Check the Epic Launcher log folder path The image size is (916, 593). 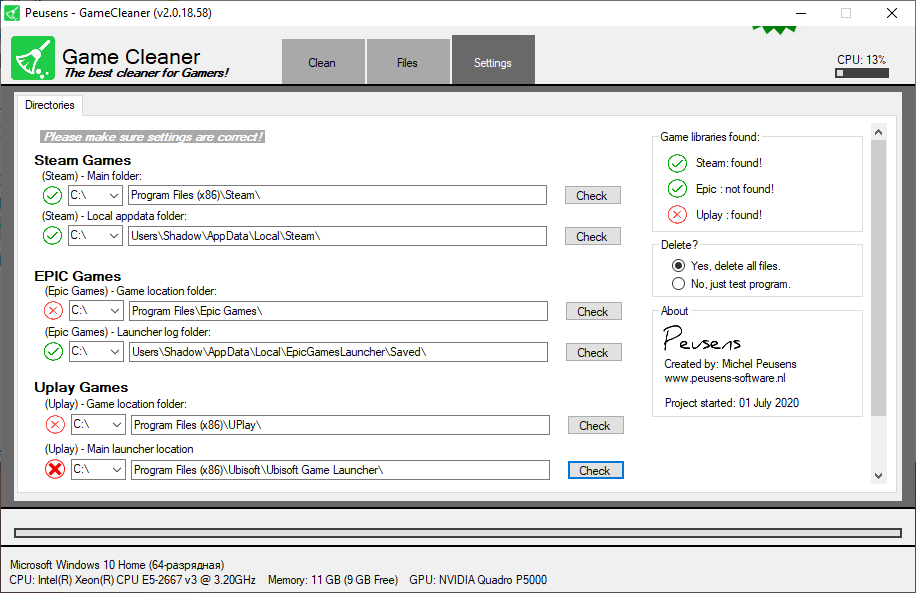[x=594, y=352]
